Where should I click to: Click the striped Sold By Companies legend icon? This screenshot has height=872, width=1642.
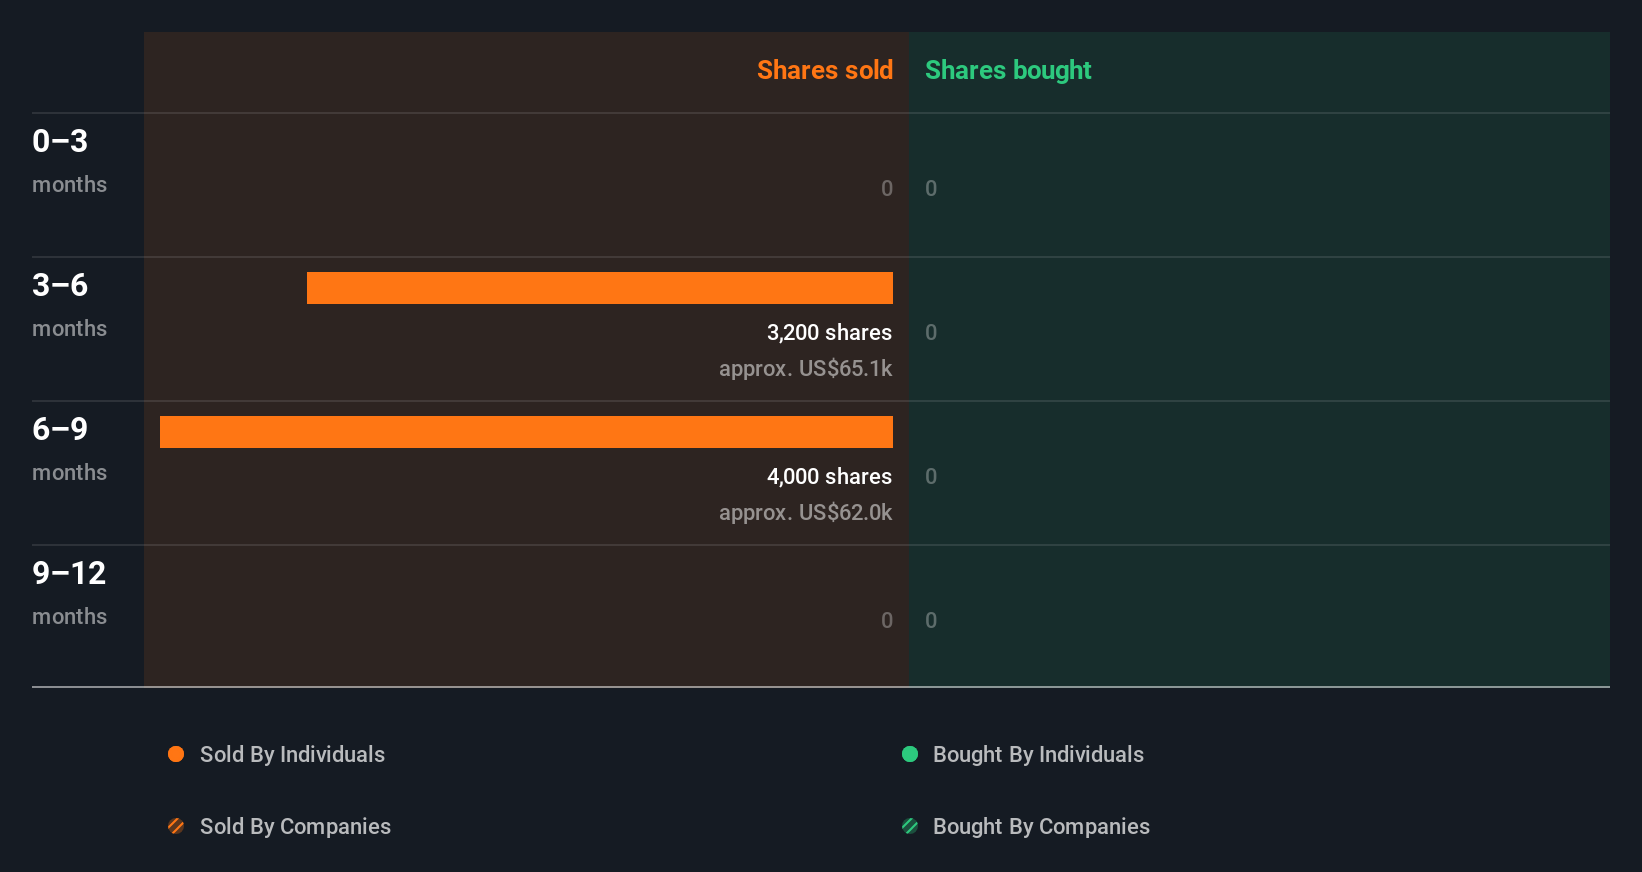click(176, 826)
